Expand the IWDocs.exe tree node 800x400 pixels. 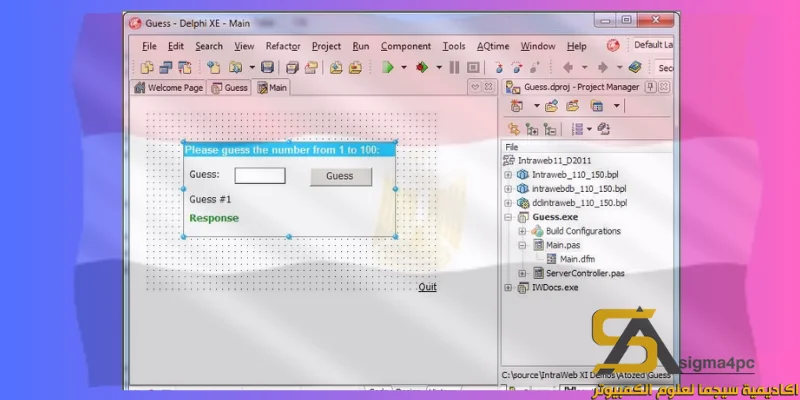(508, 288)
